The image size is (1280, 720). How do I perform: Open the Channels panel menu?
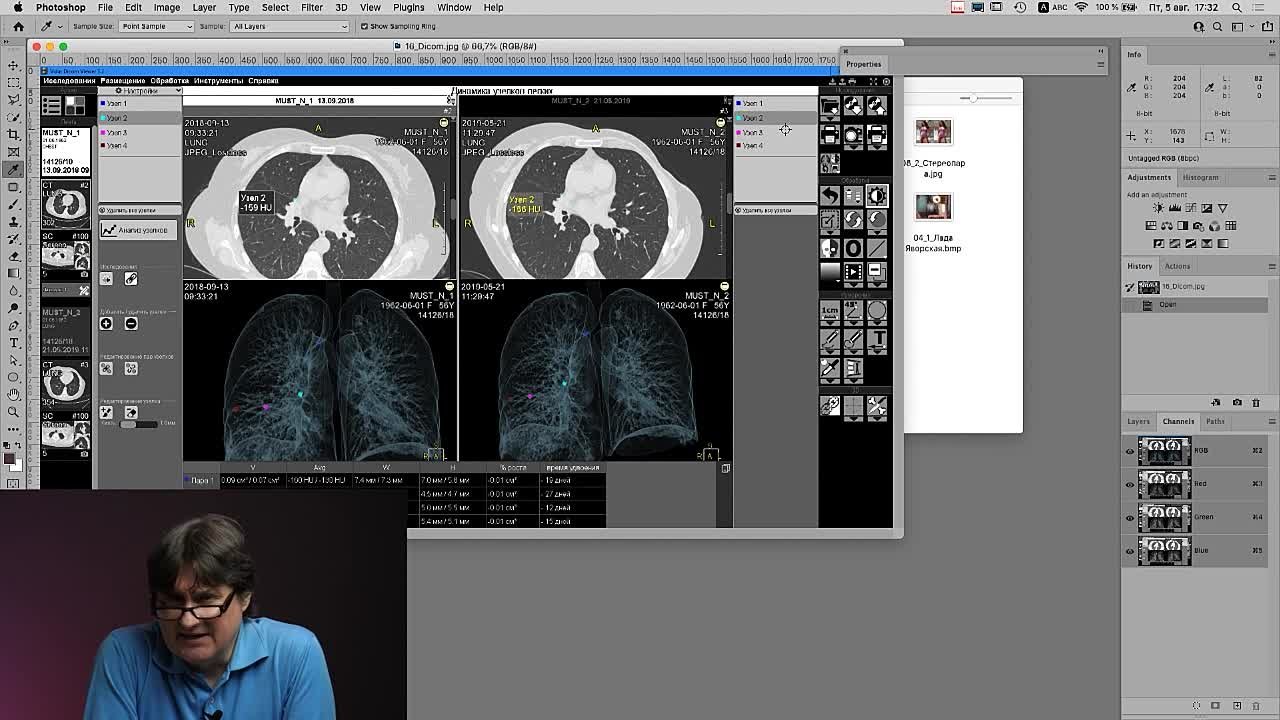(1272, 421)
